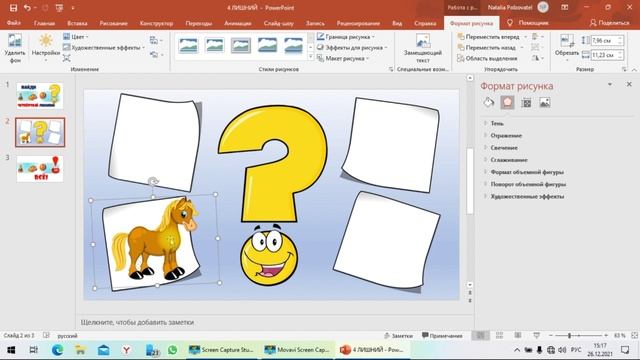
Task: Open Picture Effects (Эффекты для рисунка) dropdown
Action: pyautogui.click(x=352, y=47)
